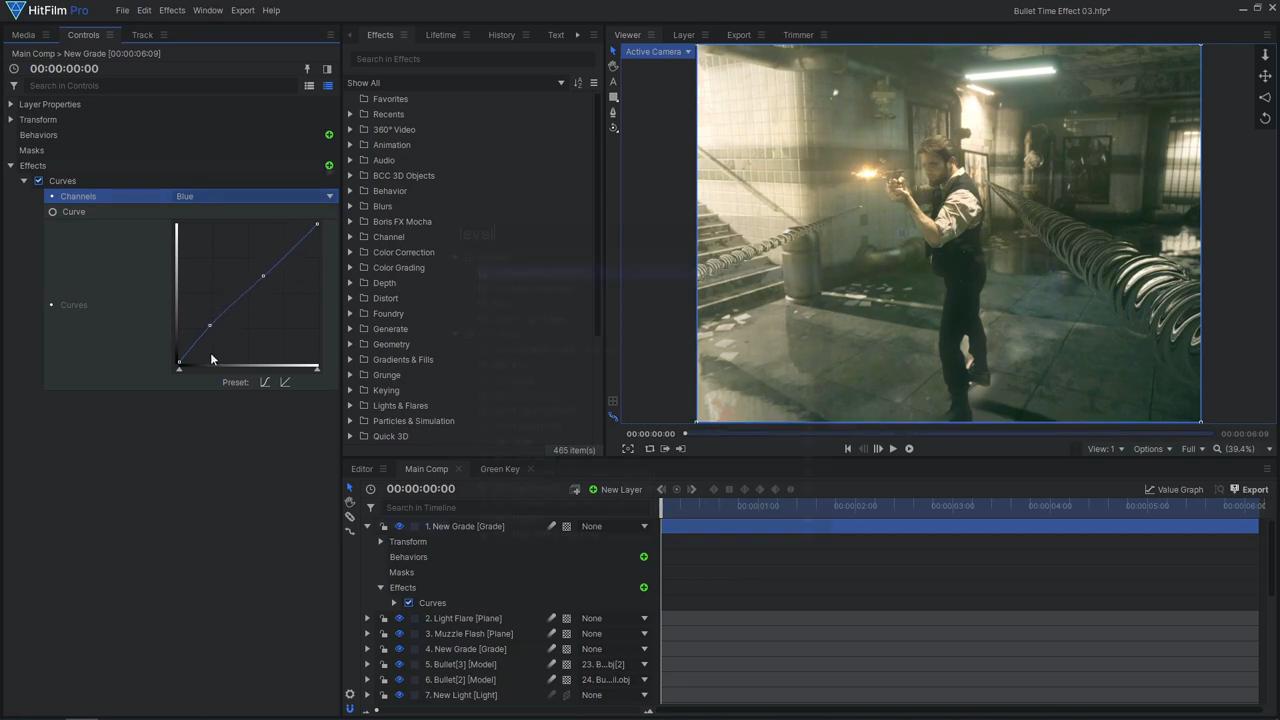The image size is (1280, 720).
Task: Play the viewer preview
Action: (x=893, y=449)
